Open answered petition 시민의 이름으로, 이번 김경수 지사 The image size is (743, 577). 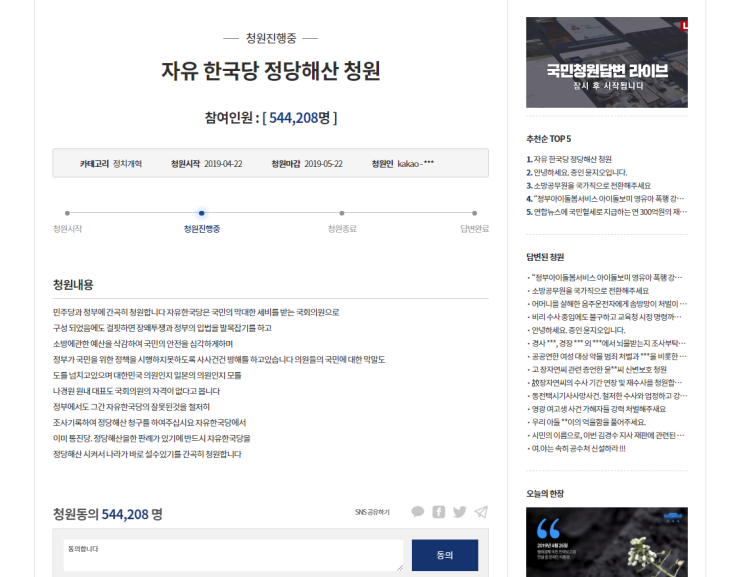pos(609,435)
